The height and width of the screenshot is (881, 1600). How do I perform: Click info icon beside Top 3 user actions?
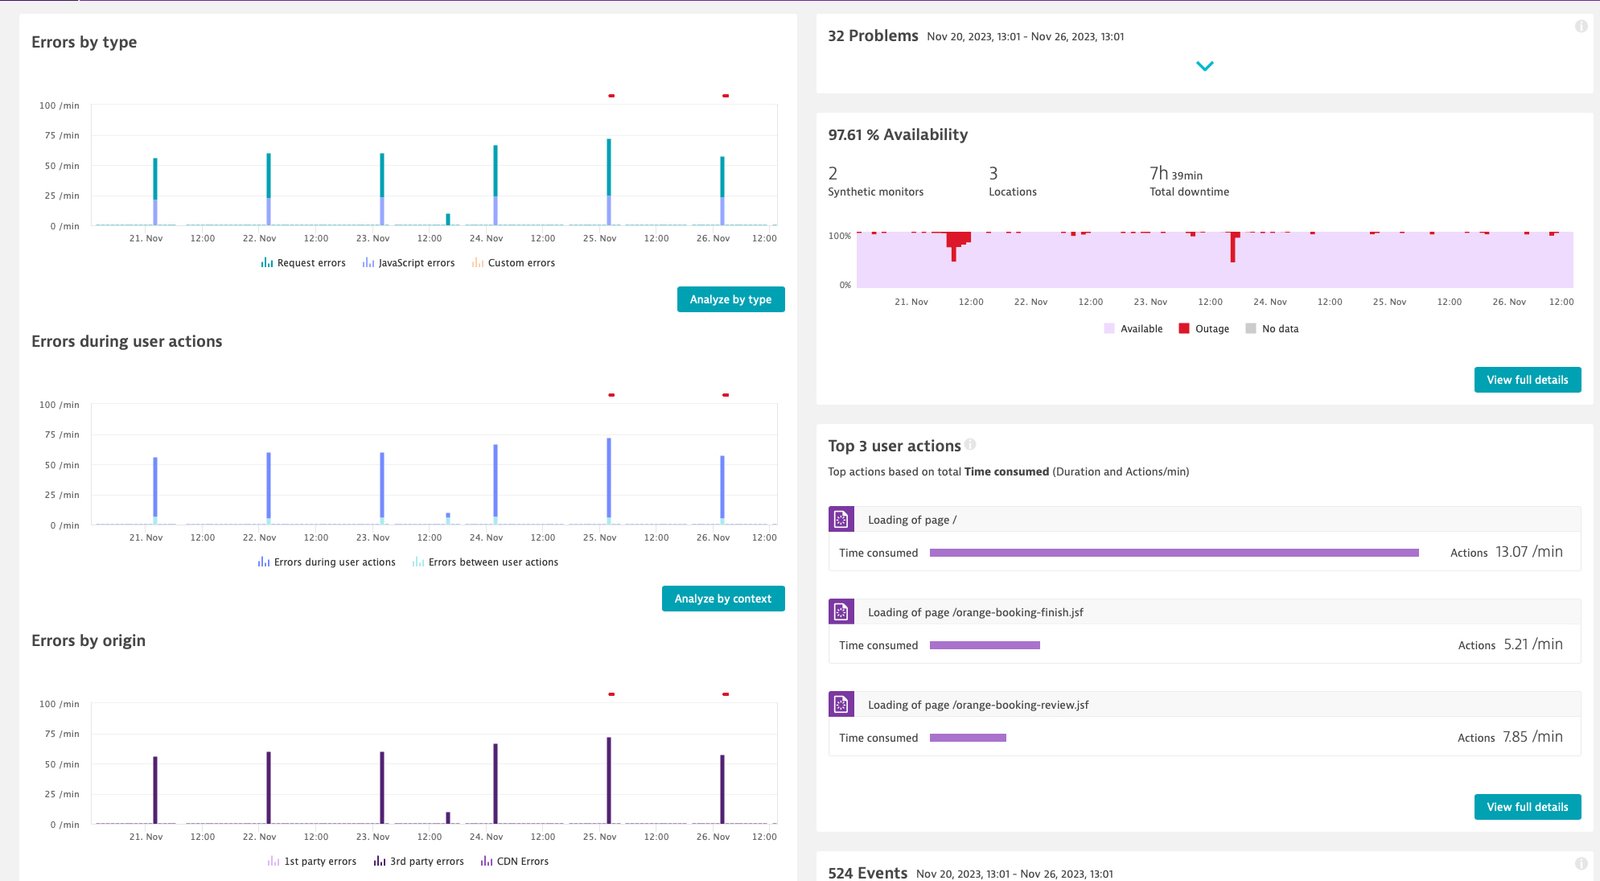click(x=970, y=445)
